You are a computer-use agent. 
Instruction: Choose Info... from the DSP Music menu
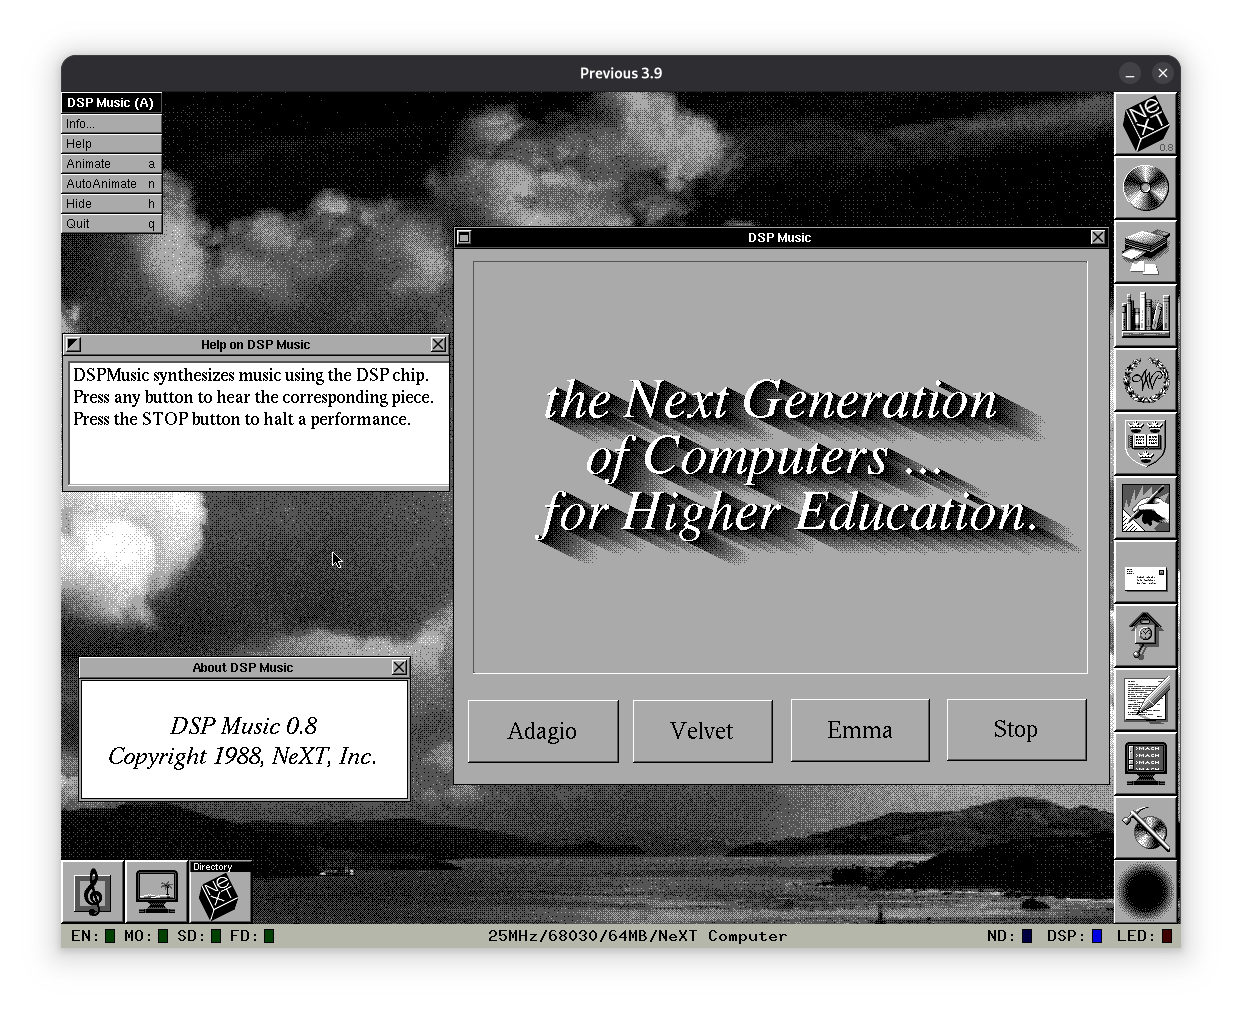112,124
